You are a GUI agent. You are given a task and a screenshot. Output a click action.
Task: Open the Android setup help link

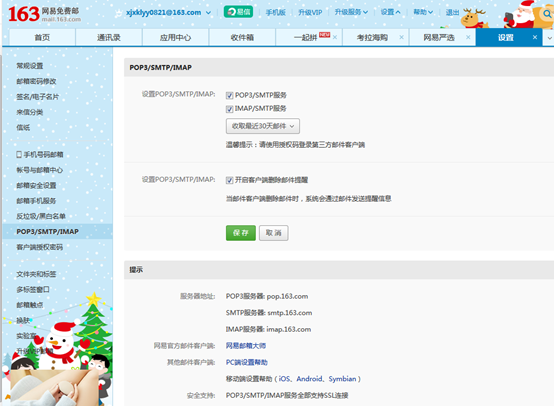(x=309, y=379)
